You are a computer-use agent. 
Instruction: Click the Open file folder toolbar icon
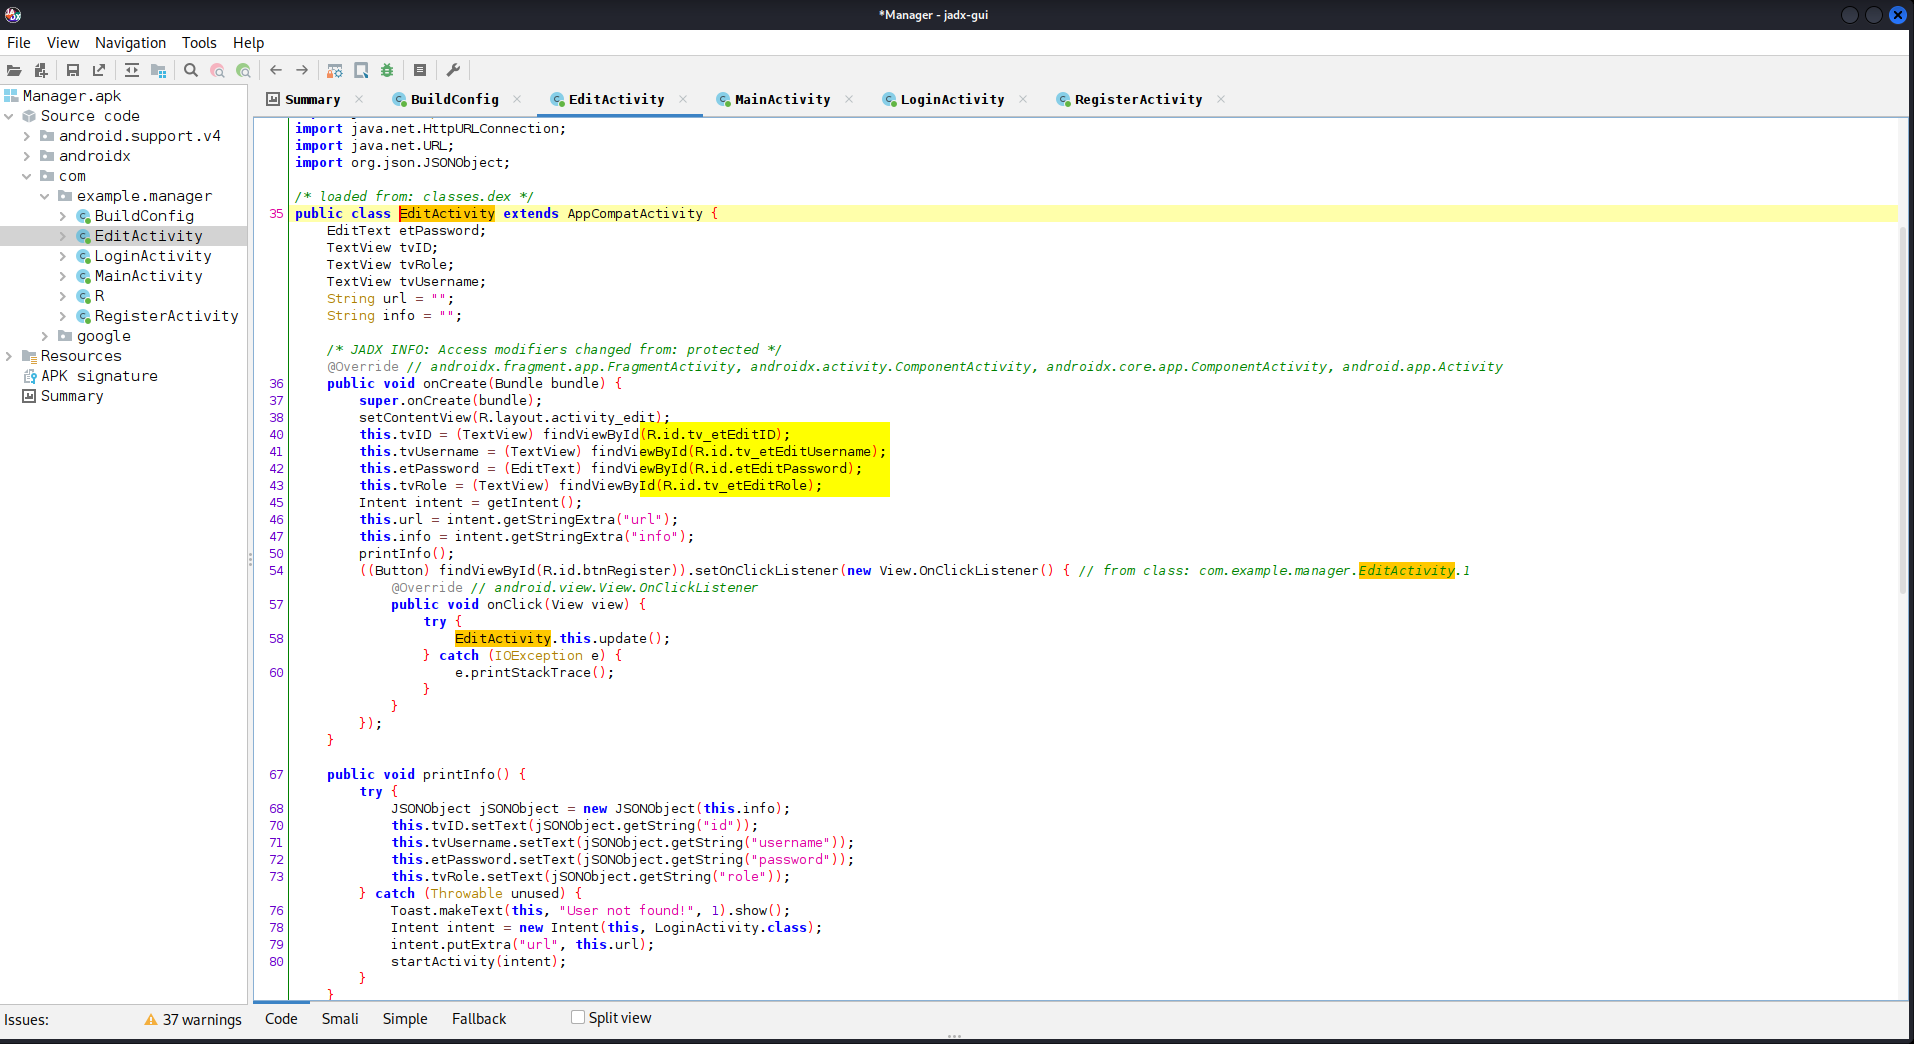point(14,70)
